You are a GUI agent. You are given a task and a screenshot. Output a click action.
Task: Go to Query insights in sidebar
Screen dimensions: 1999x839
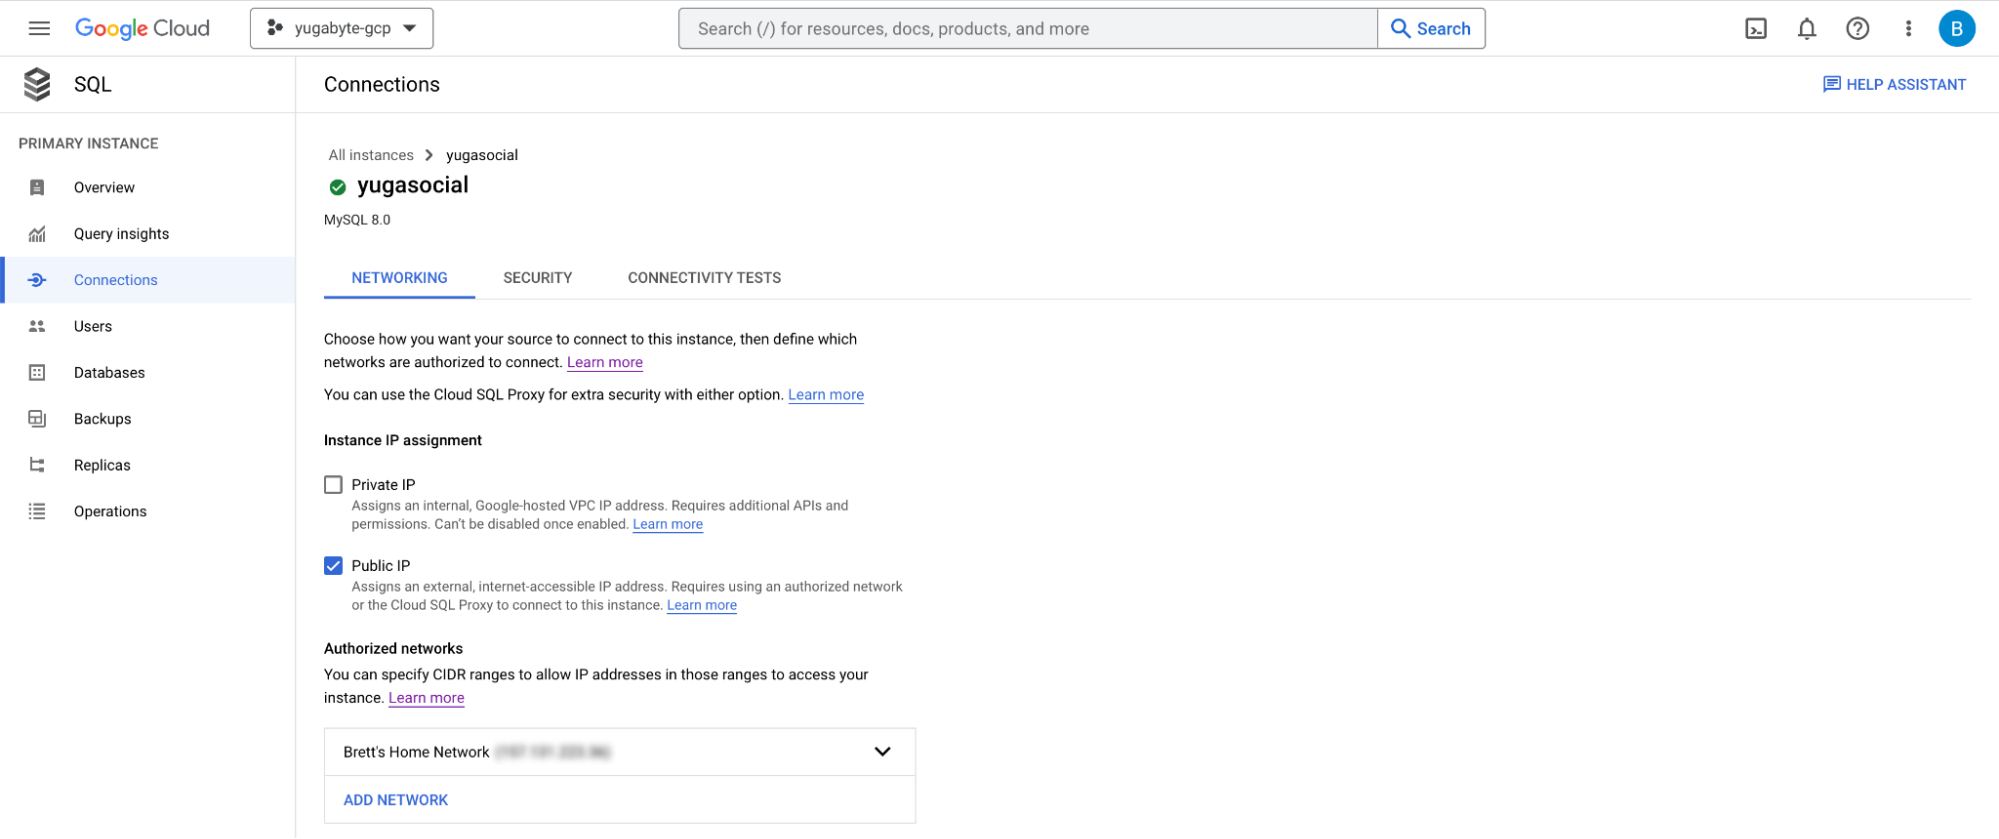[x=121, y=234]
